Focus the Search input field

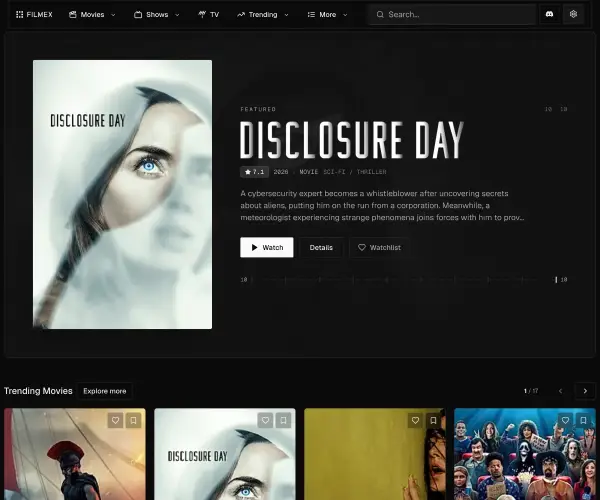coord(452,15)
